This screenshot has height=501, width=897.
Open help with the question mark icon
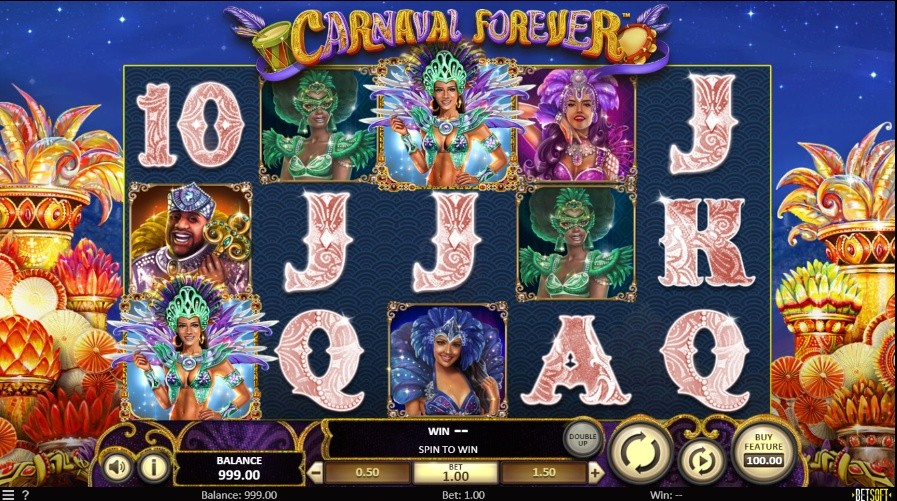[x=25, y=495]
